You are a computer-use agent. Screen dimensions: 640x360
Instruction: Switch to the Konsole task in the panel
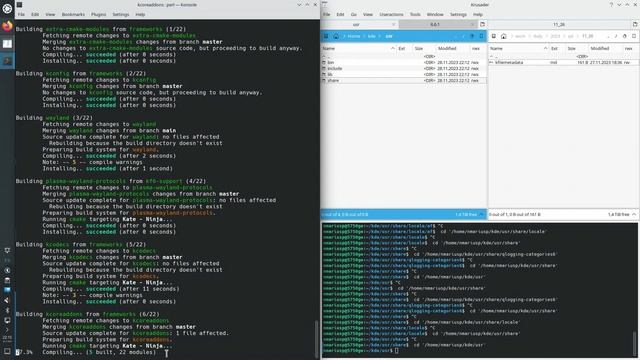point(7,61)
